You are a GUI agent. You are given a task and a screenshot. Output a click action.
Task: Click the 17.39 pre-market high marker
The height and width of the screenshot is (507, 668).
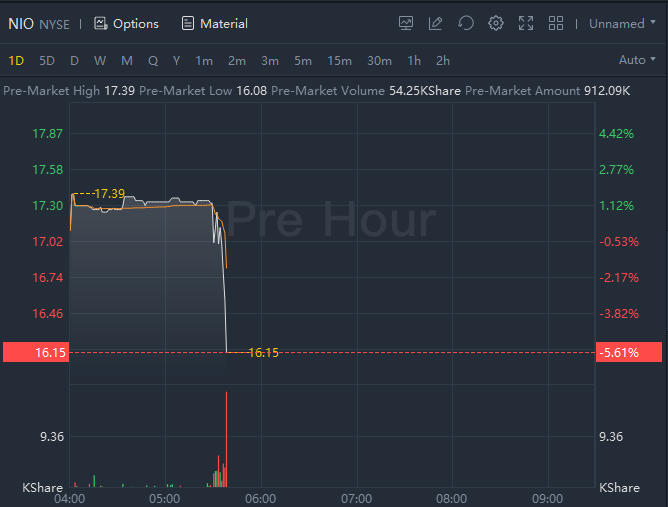point(109,193)
